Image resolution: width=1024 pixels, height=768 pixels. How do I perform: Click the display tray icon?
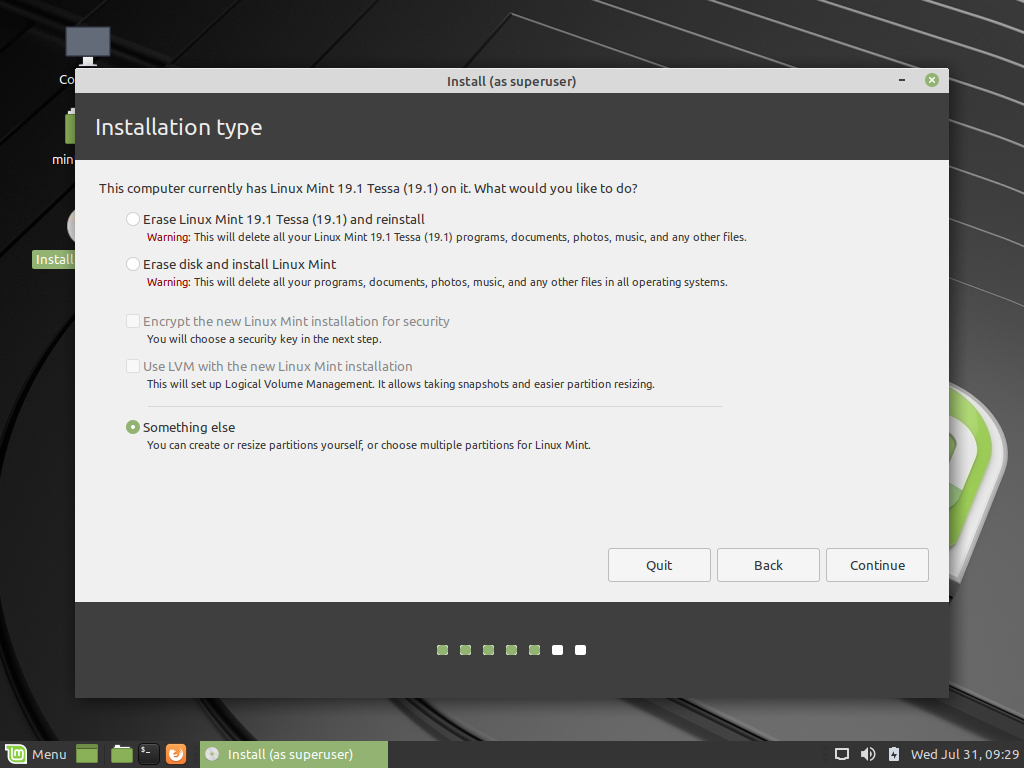click(841, 754)
